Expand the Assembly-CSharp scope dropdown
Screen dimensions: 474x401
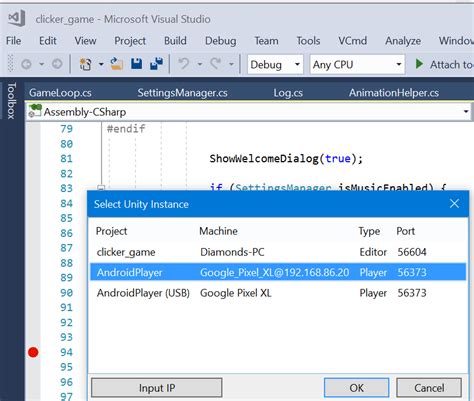466,112
